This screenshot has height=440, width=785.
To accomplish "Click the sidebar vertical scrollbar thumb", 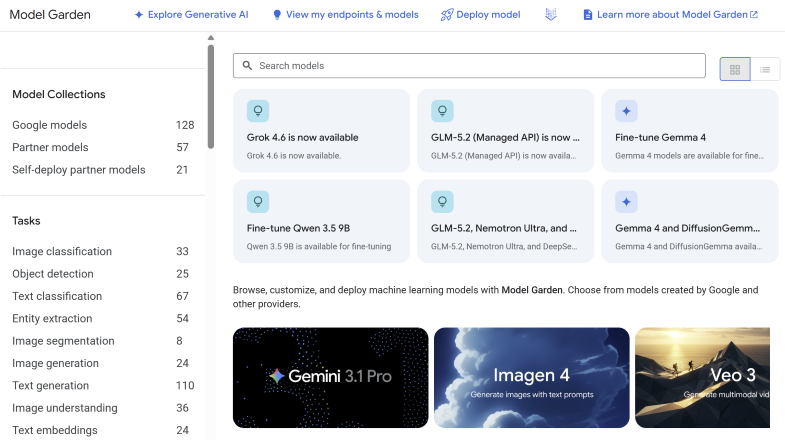I will point(211,97).
